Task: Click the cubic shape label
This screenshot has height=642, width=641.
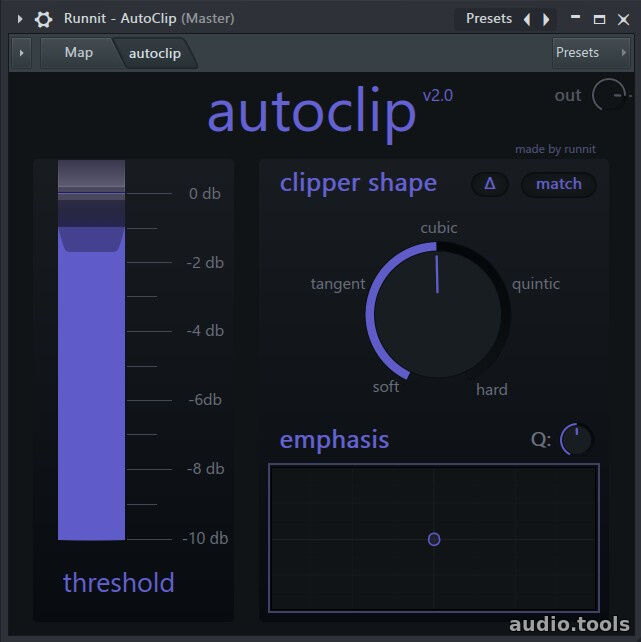Action: (438, 228)
